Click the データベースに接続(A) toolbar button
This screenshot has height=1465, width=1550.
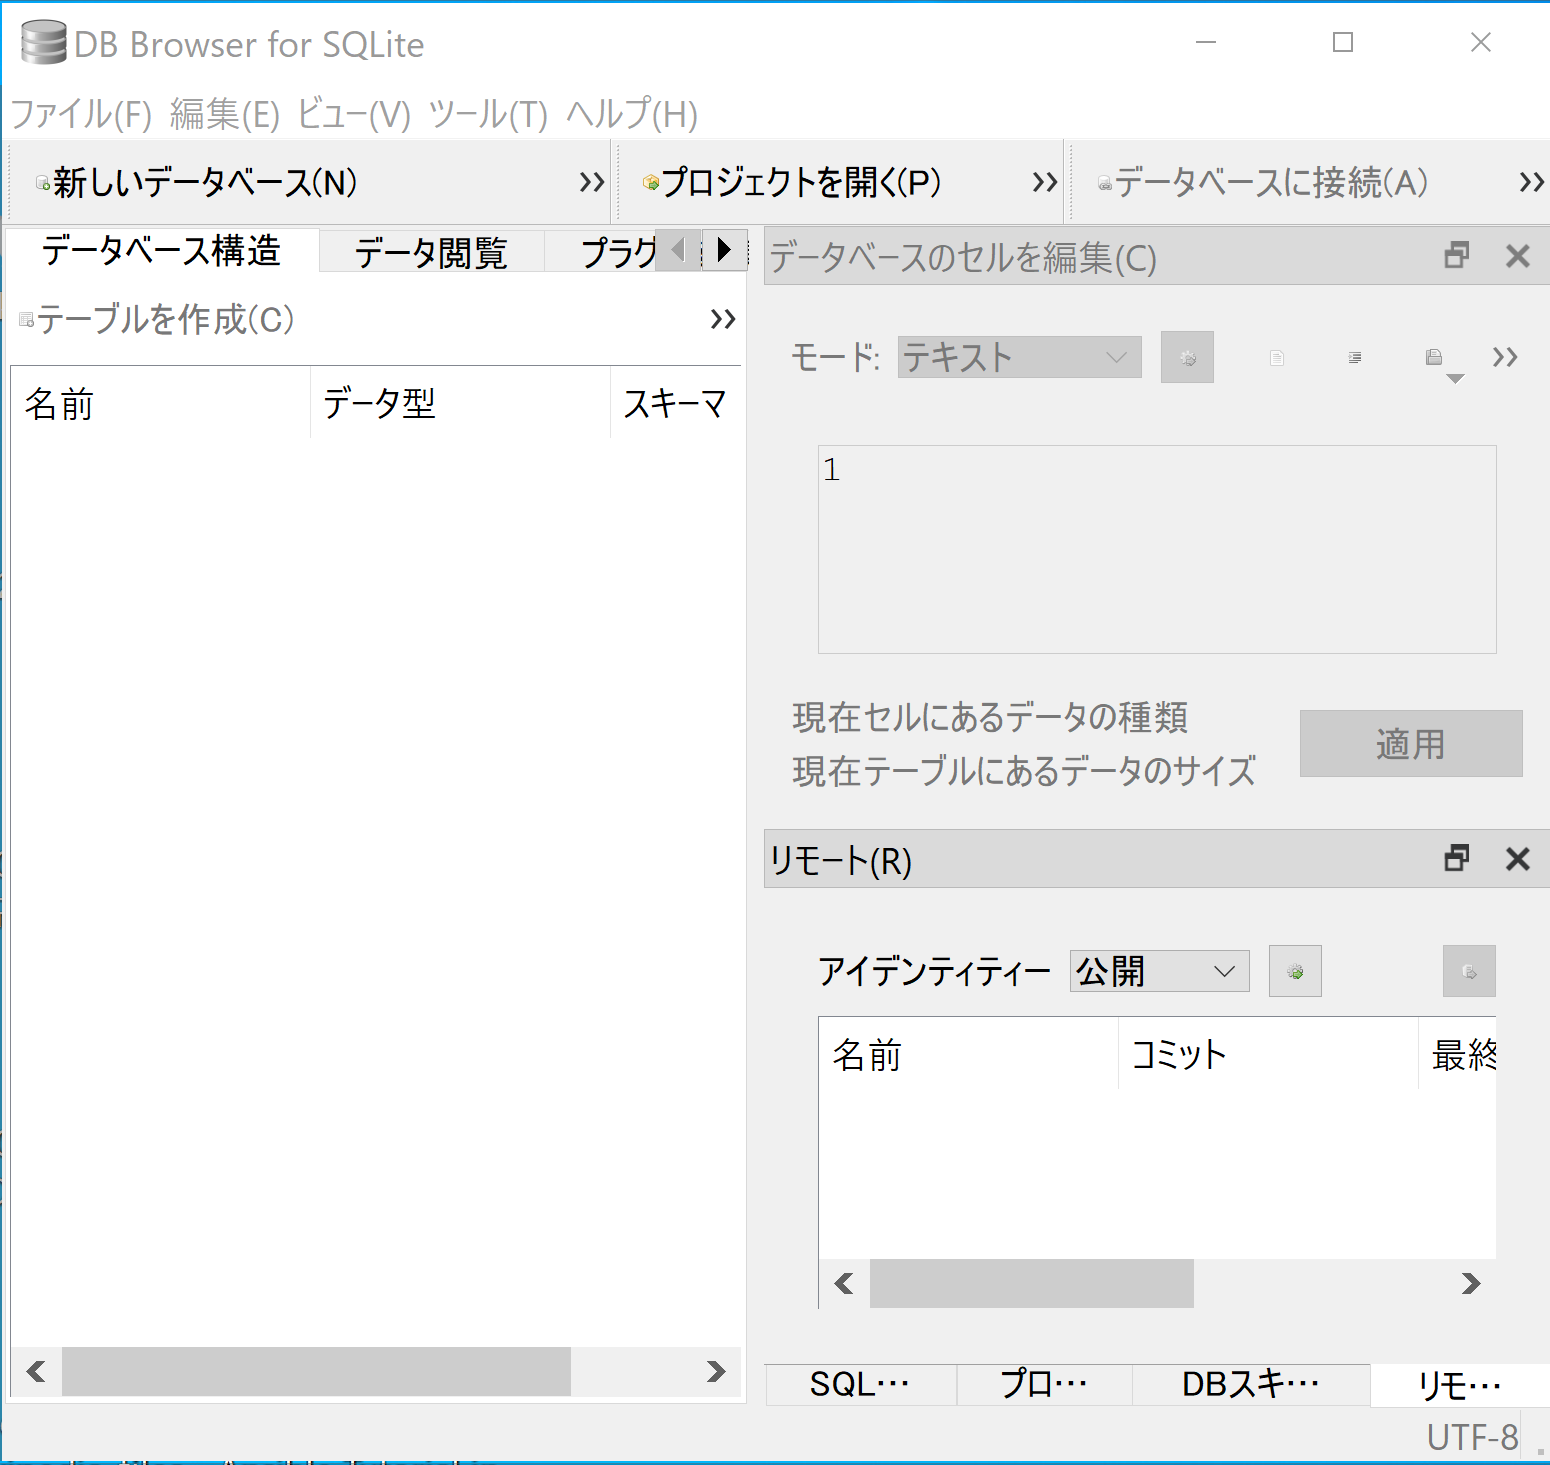tap(1263, 182)
